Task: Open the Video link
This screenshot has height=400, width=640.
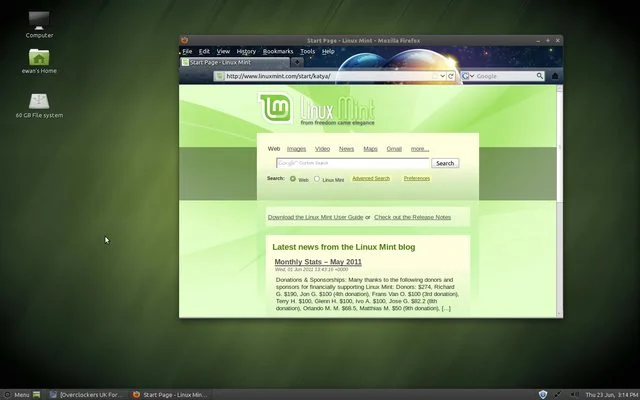Action: point(322,149)
